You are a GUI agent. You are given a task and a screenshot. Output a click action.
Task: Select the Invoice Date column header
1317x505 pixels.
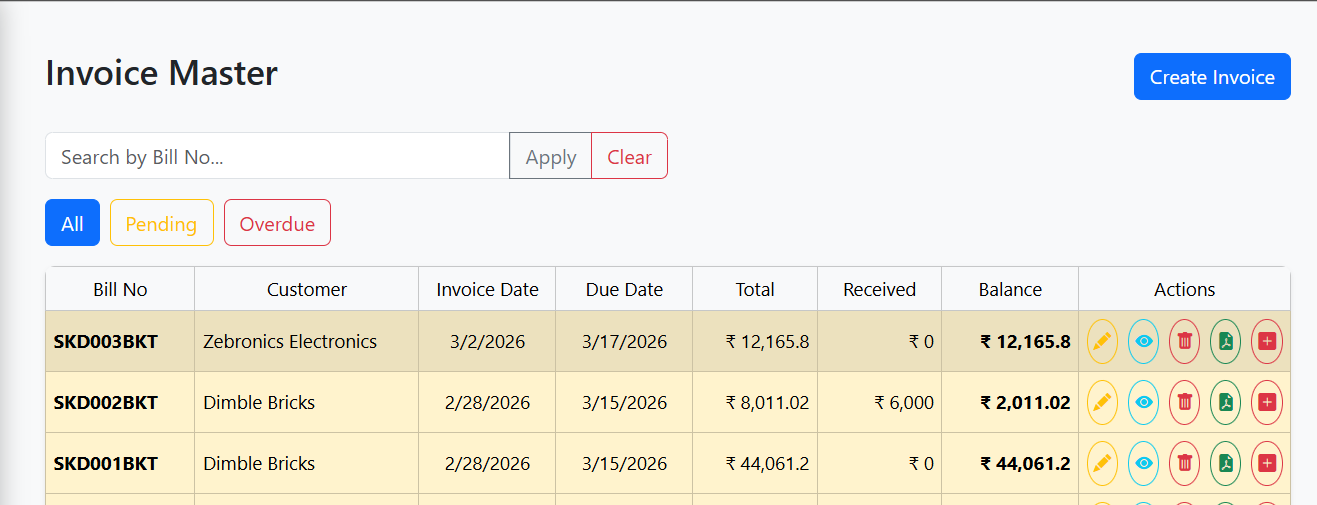(487, 289)
